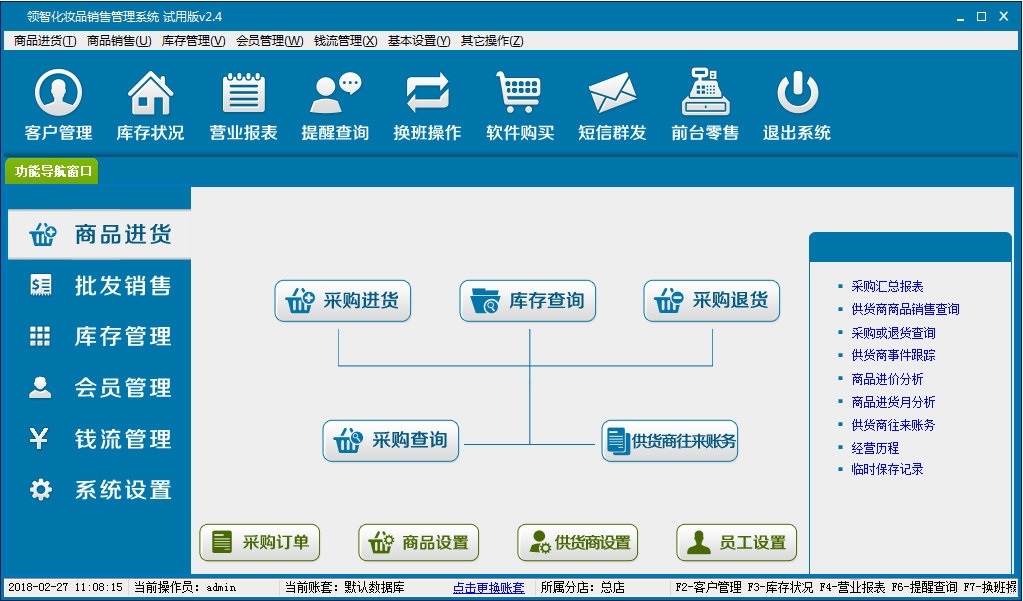Open the 库存状况 house icon
Viewport: 1023px width, 601px height.
pos(150,105)
